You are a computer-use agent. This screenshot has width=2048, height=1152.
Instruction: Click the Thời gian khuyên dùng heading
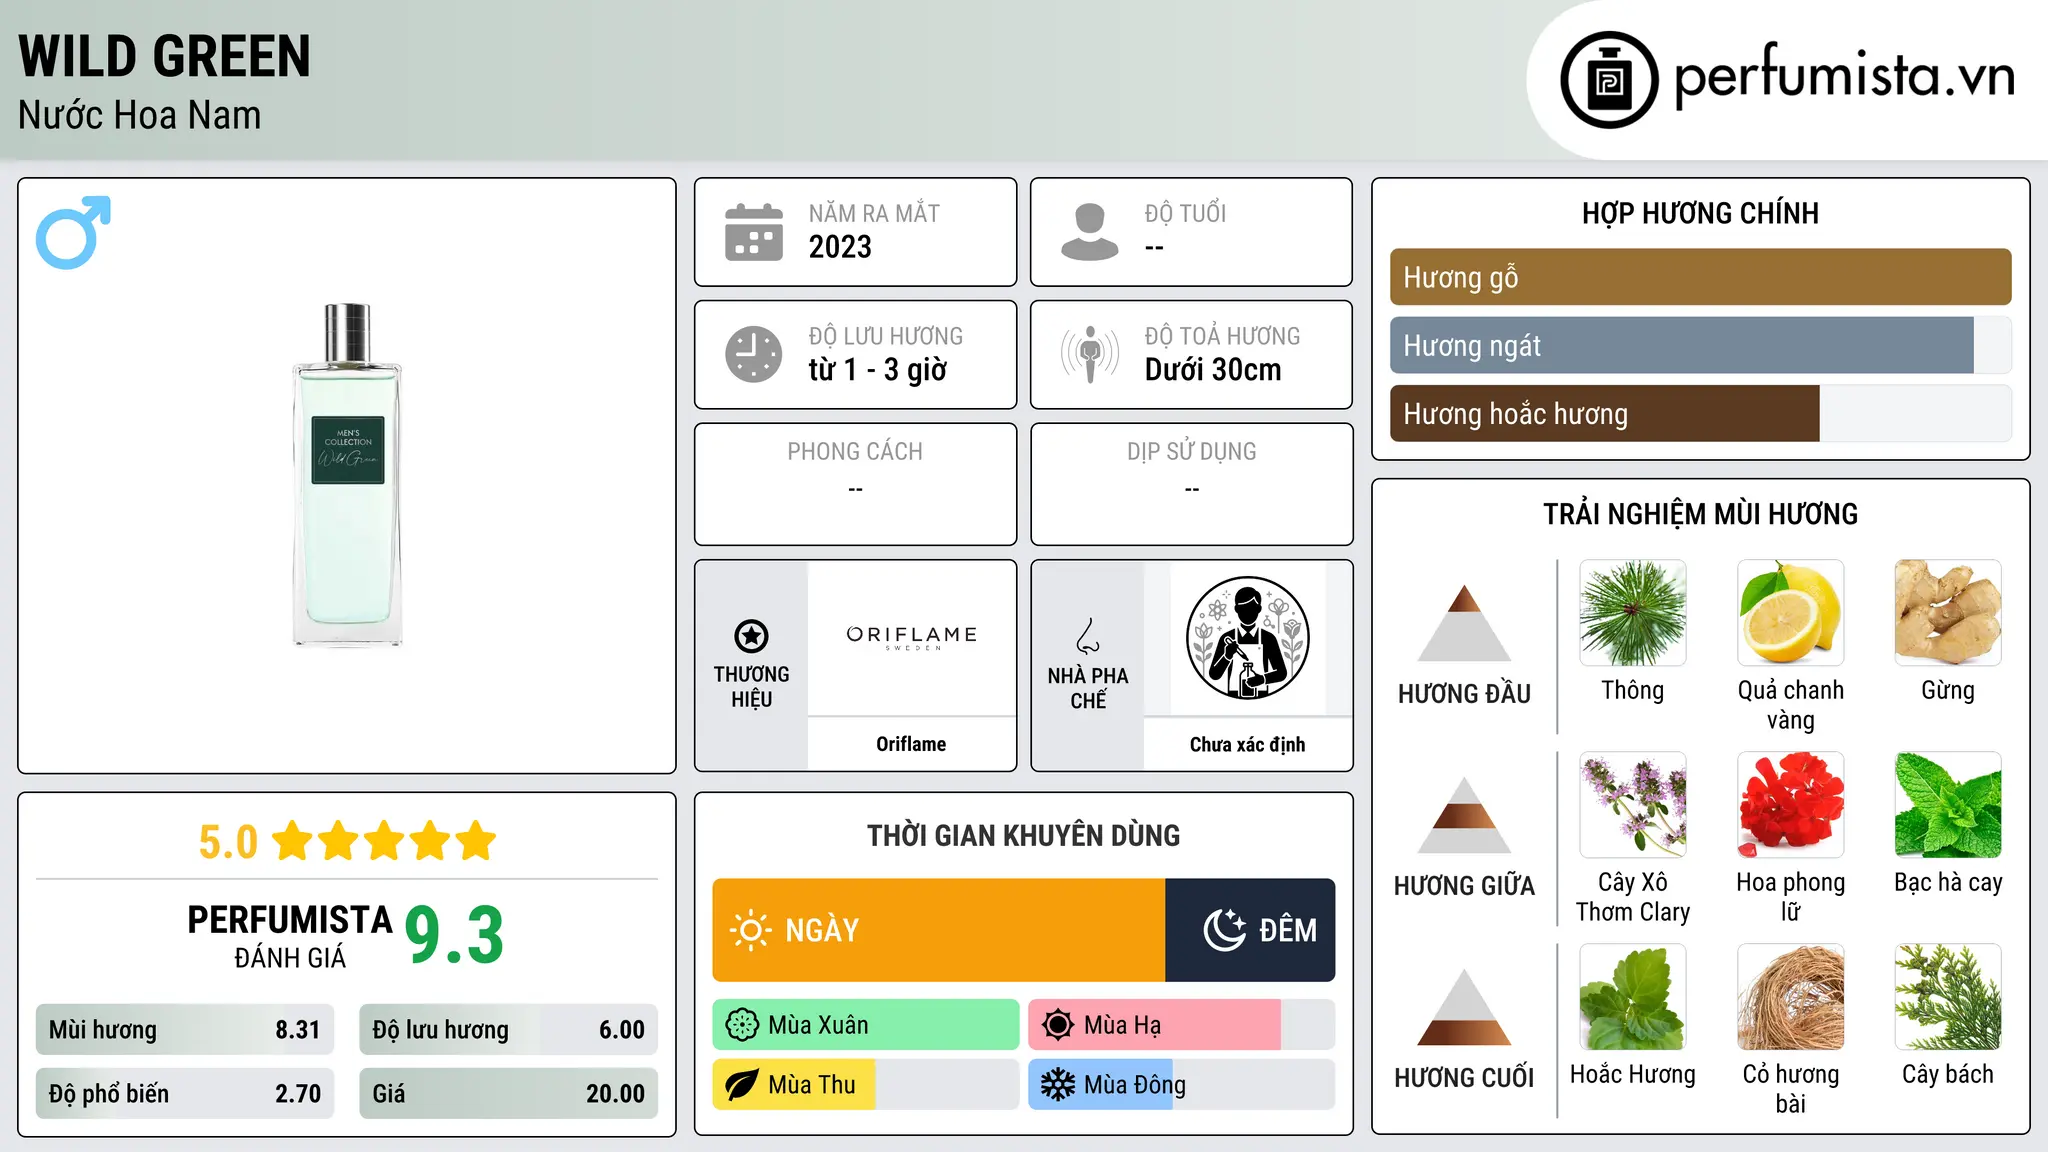tap(1023, 835)
